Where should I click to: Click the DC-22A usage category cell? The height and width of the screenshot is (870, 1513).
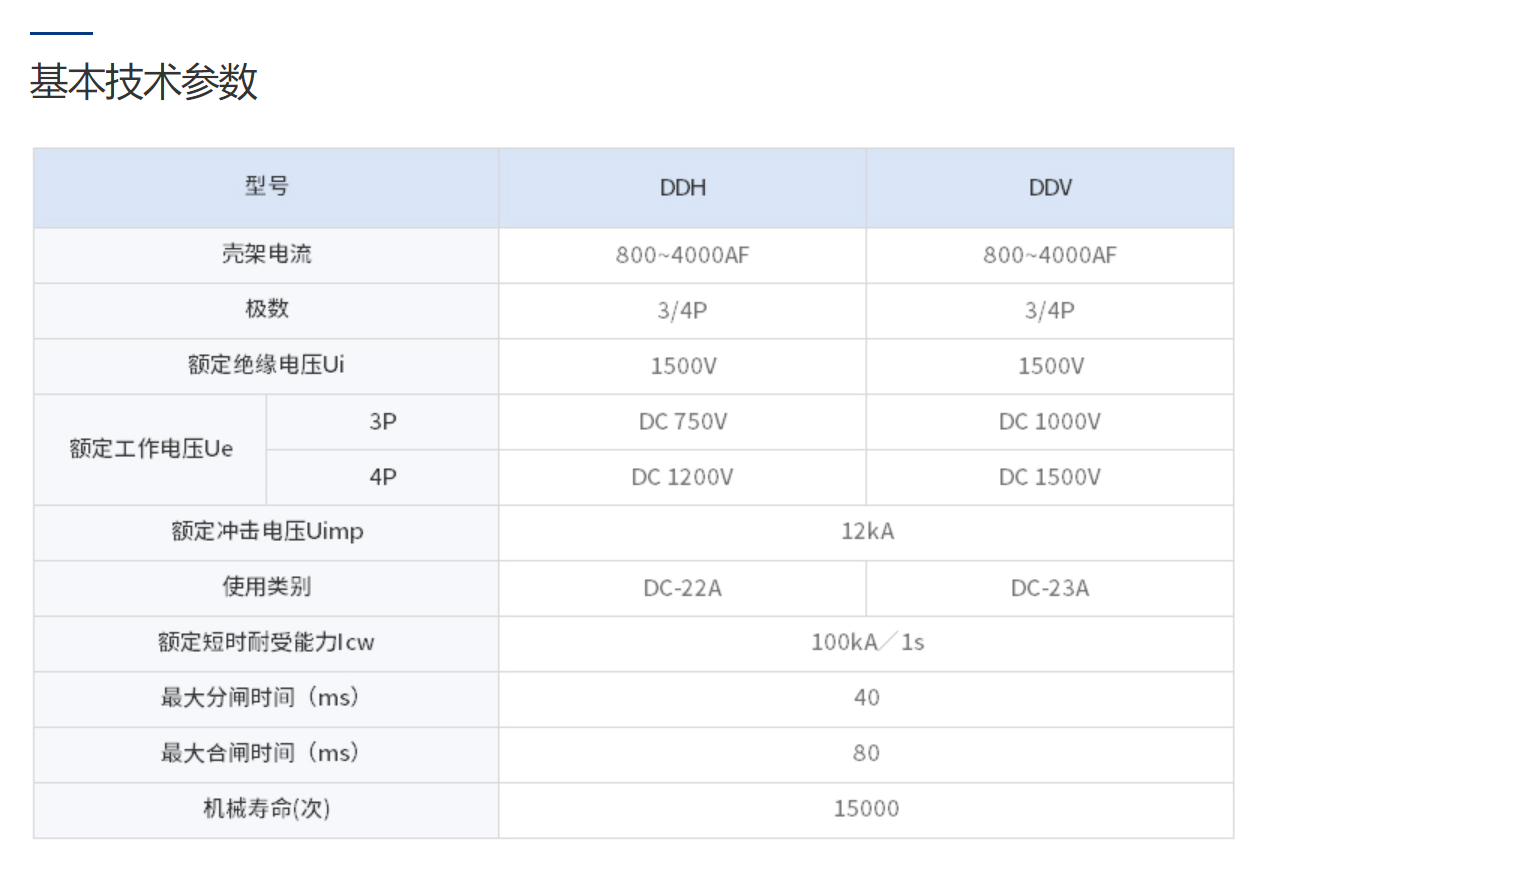coord(682,588)
